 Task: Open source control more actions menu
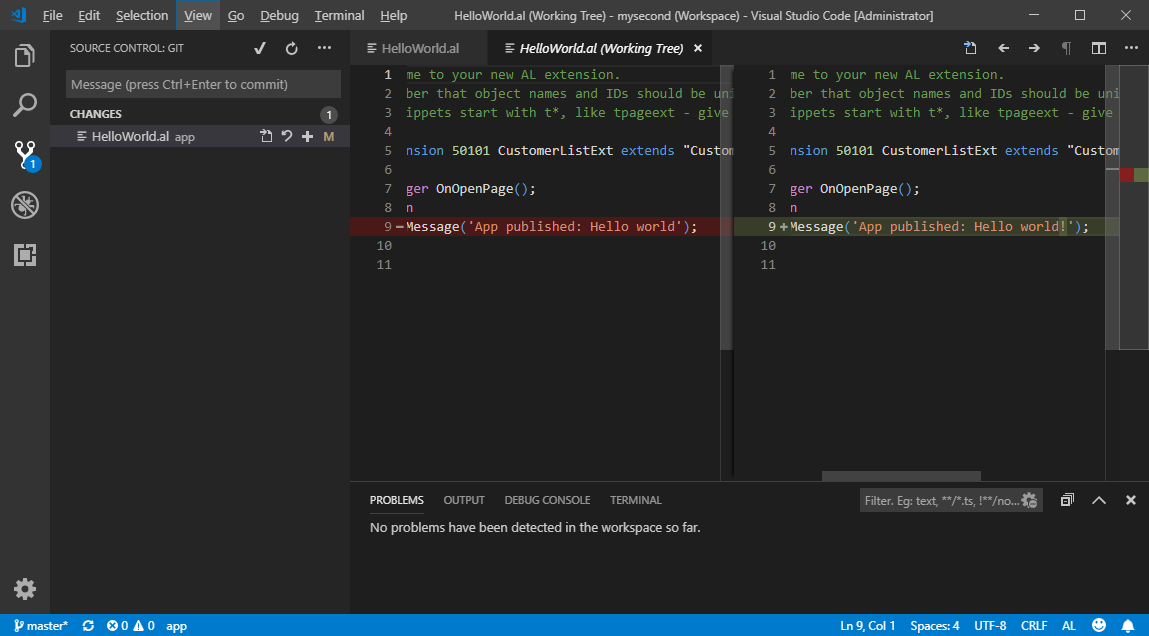[324, 48]
